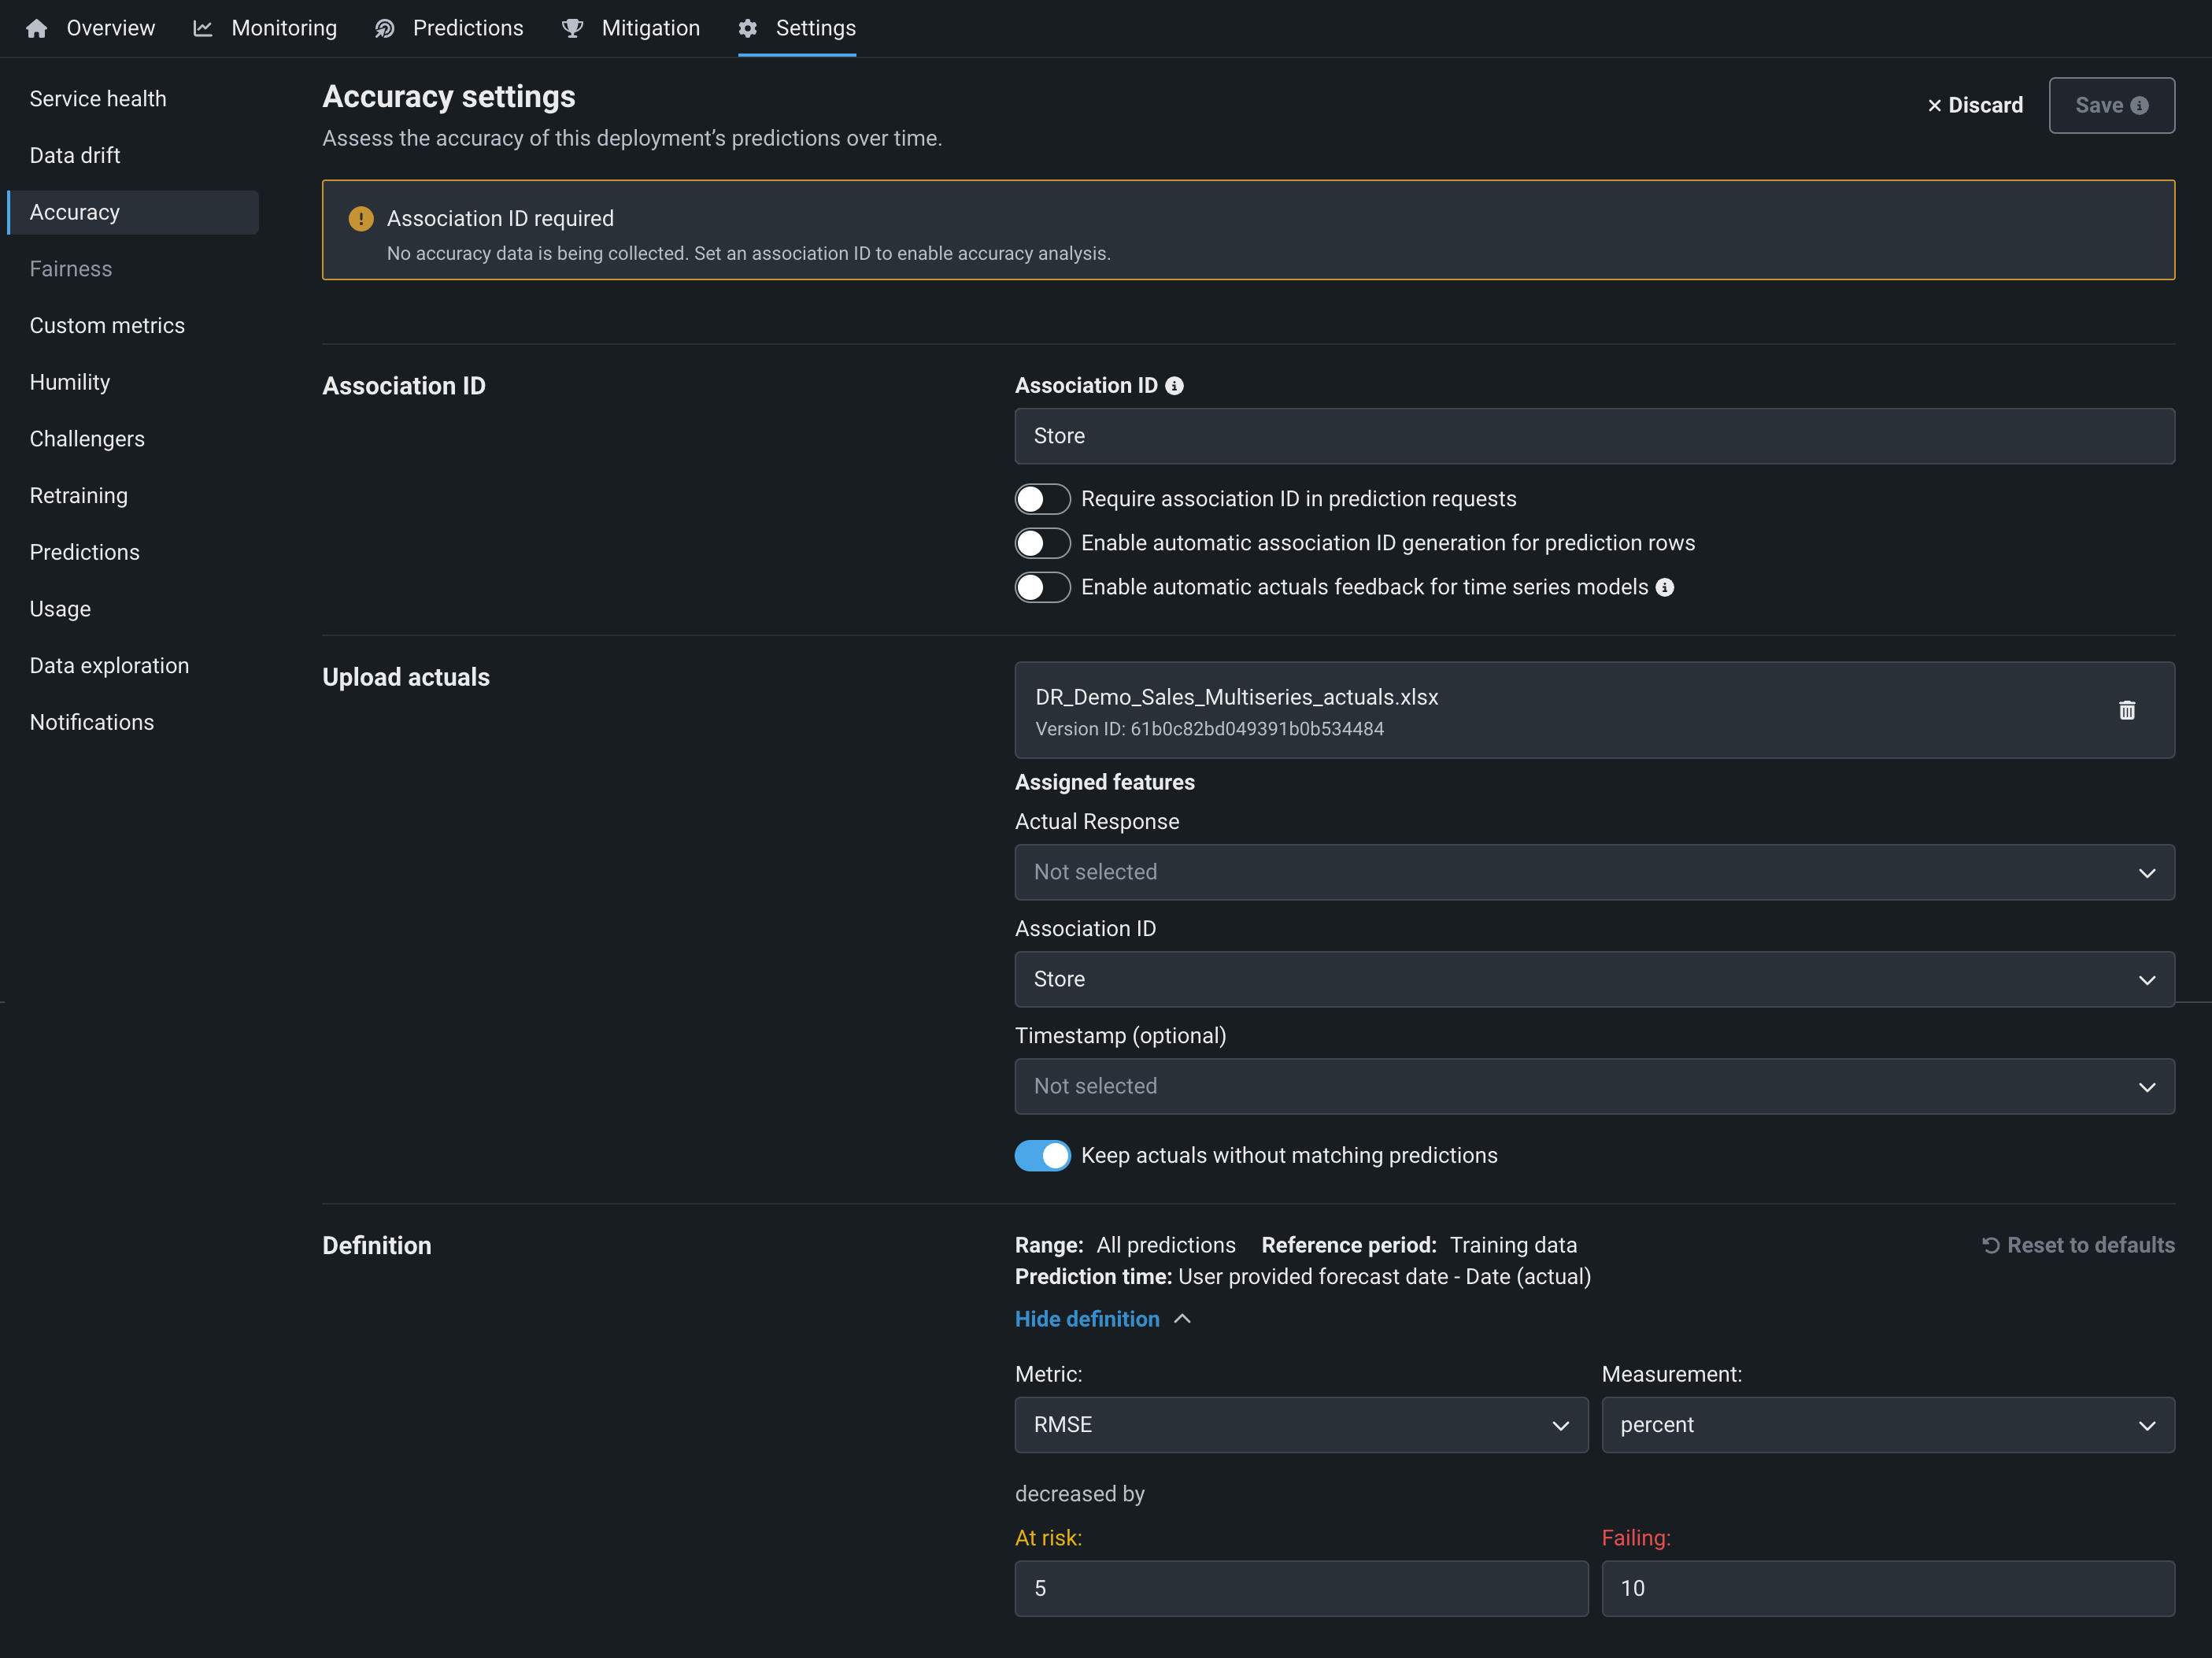Open Data drift in the settings sidebar
This screenshot has width=2212, height=1658.
(75, 156)
